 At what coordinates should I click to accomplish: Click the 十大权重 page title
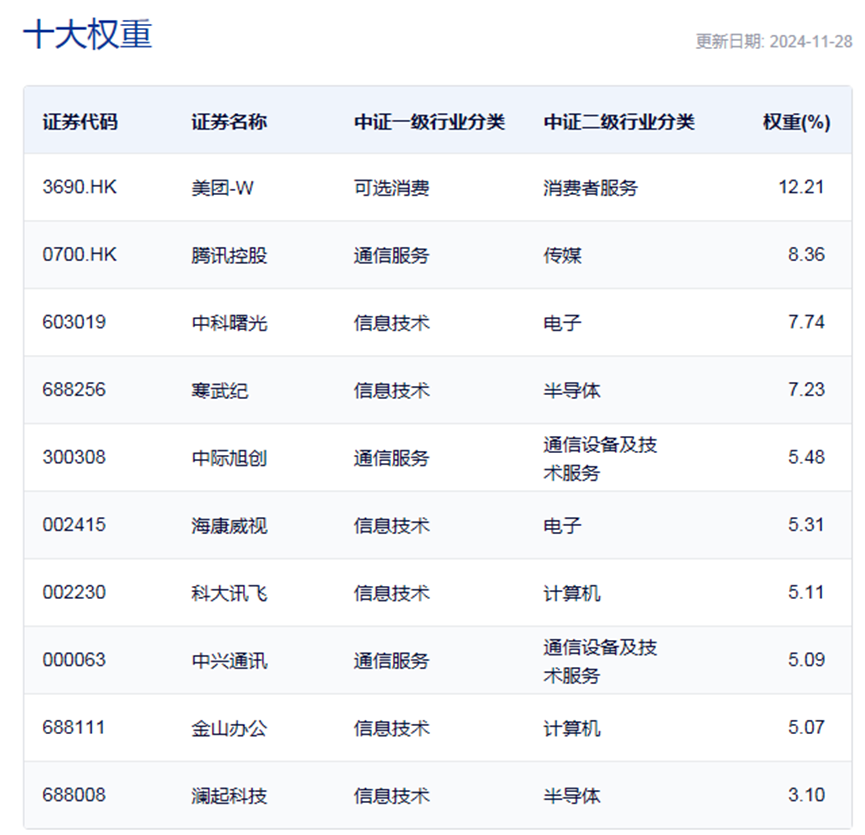pyautogui.click(x=88, y=34)
